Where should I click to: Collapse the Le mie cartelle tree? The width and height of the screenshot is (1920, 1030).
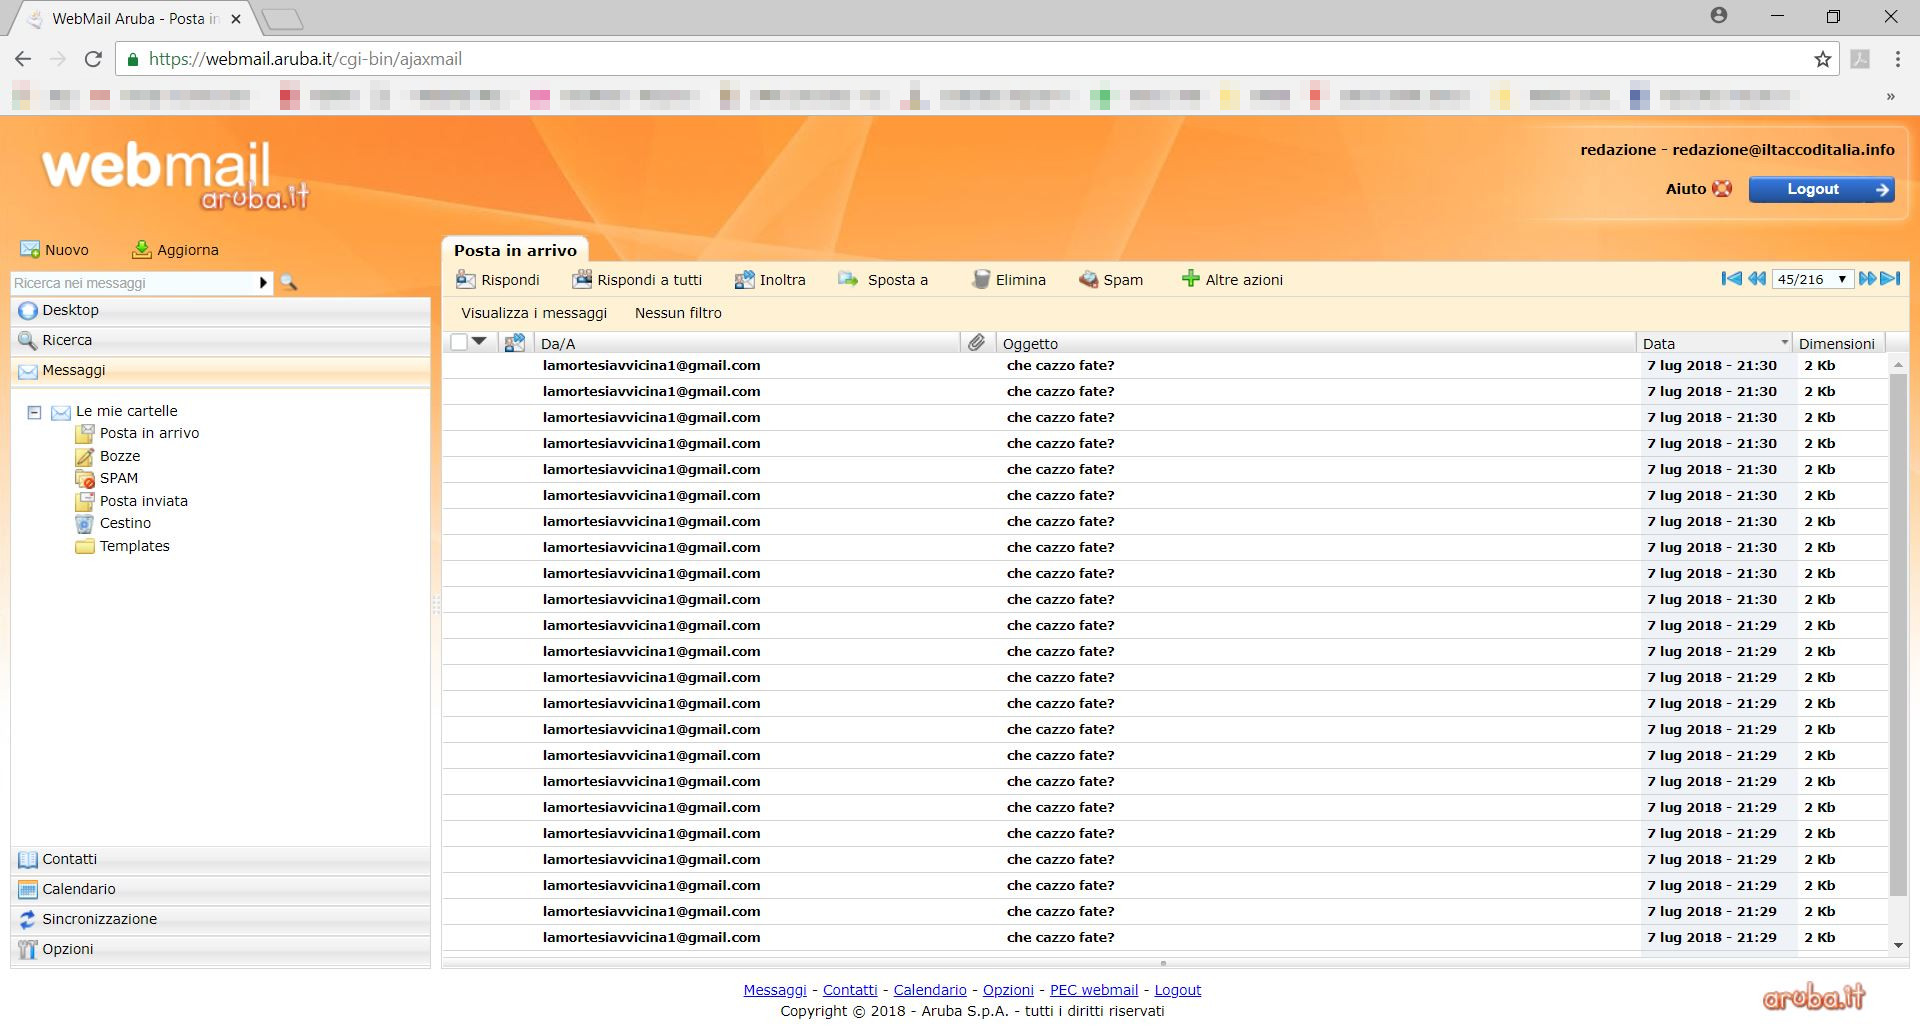(34, 411)
